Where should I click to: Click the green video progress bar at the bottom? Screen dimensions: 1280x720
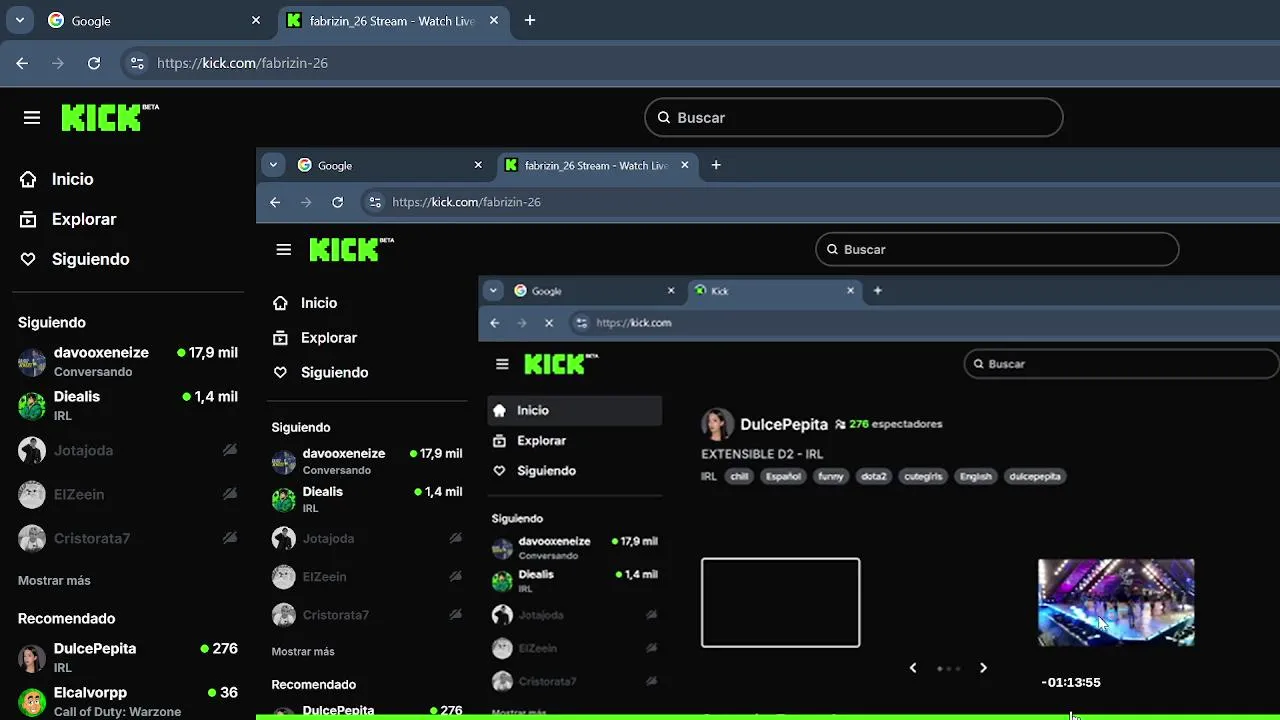click(x=768, y=716)
